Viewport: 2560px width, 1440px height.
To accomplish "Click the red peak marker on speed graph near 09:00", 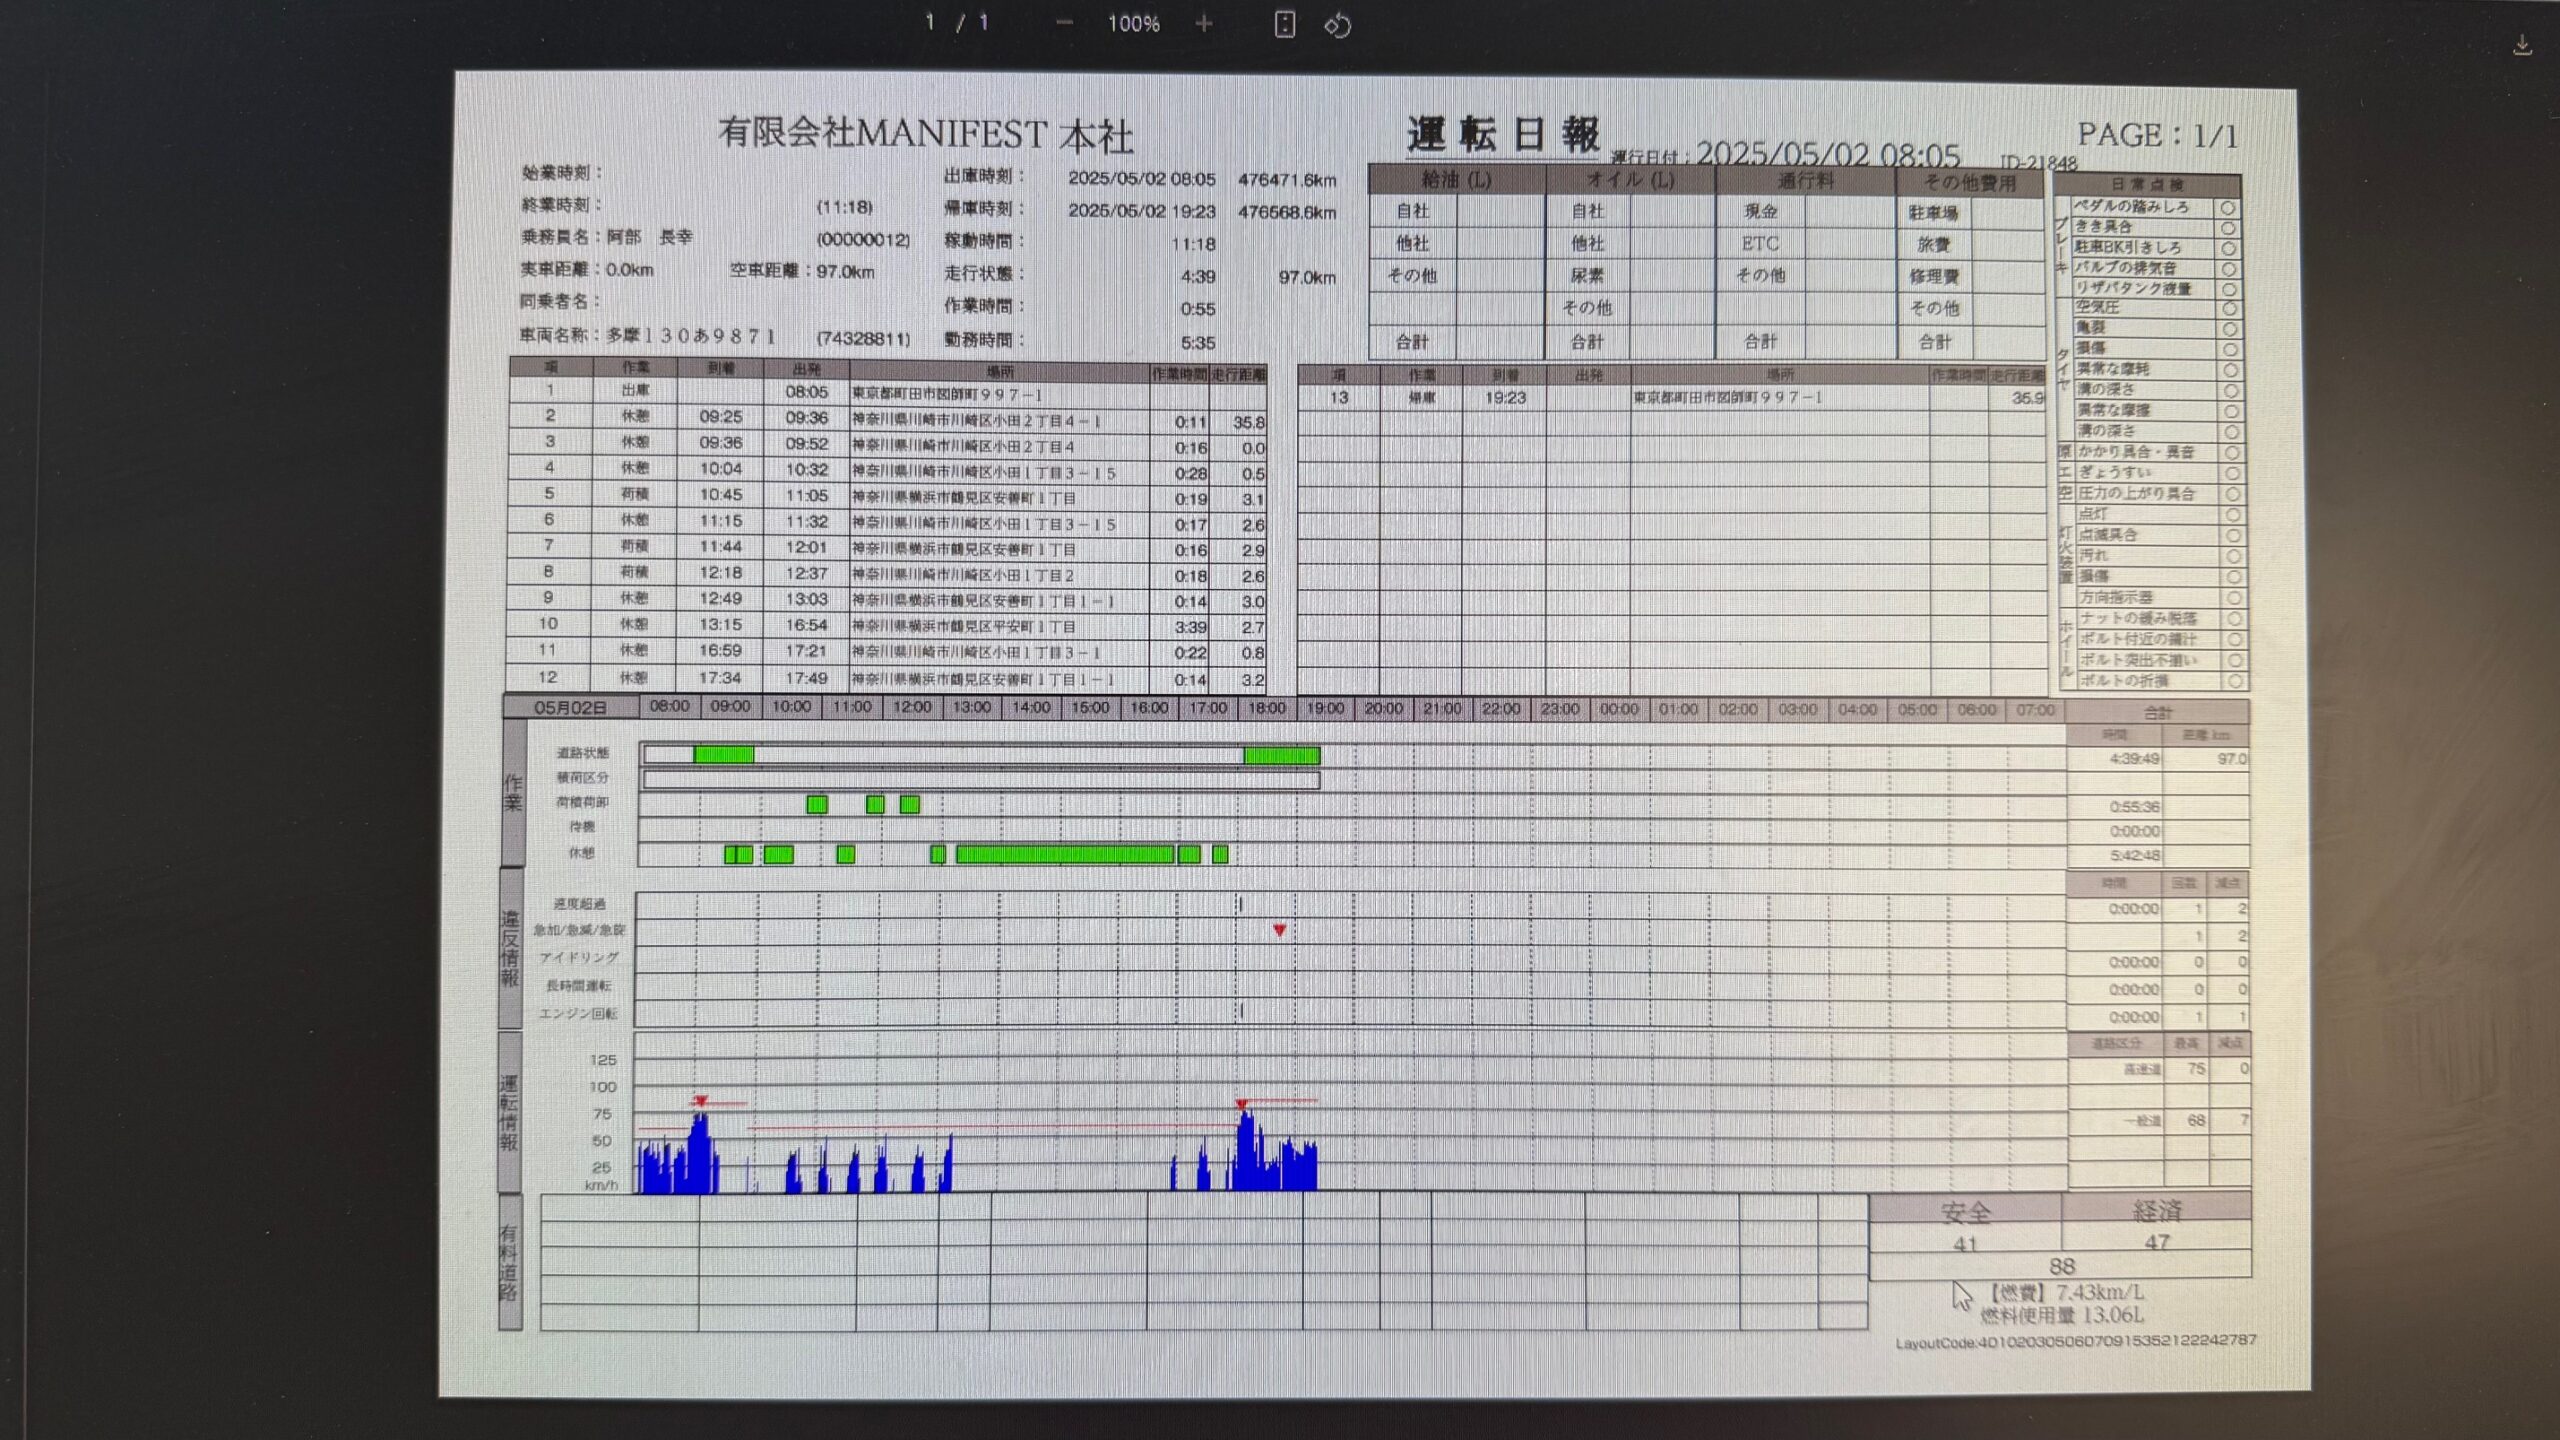I will pyautogui.click(x=701, y=1100).
